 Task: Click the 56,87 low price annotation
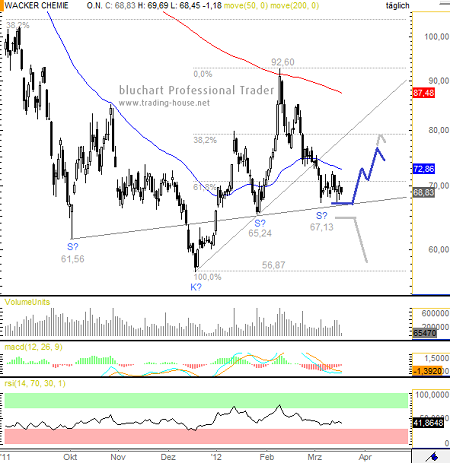[x=274, y=265]
